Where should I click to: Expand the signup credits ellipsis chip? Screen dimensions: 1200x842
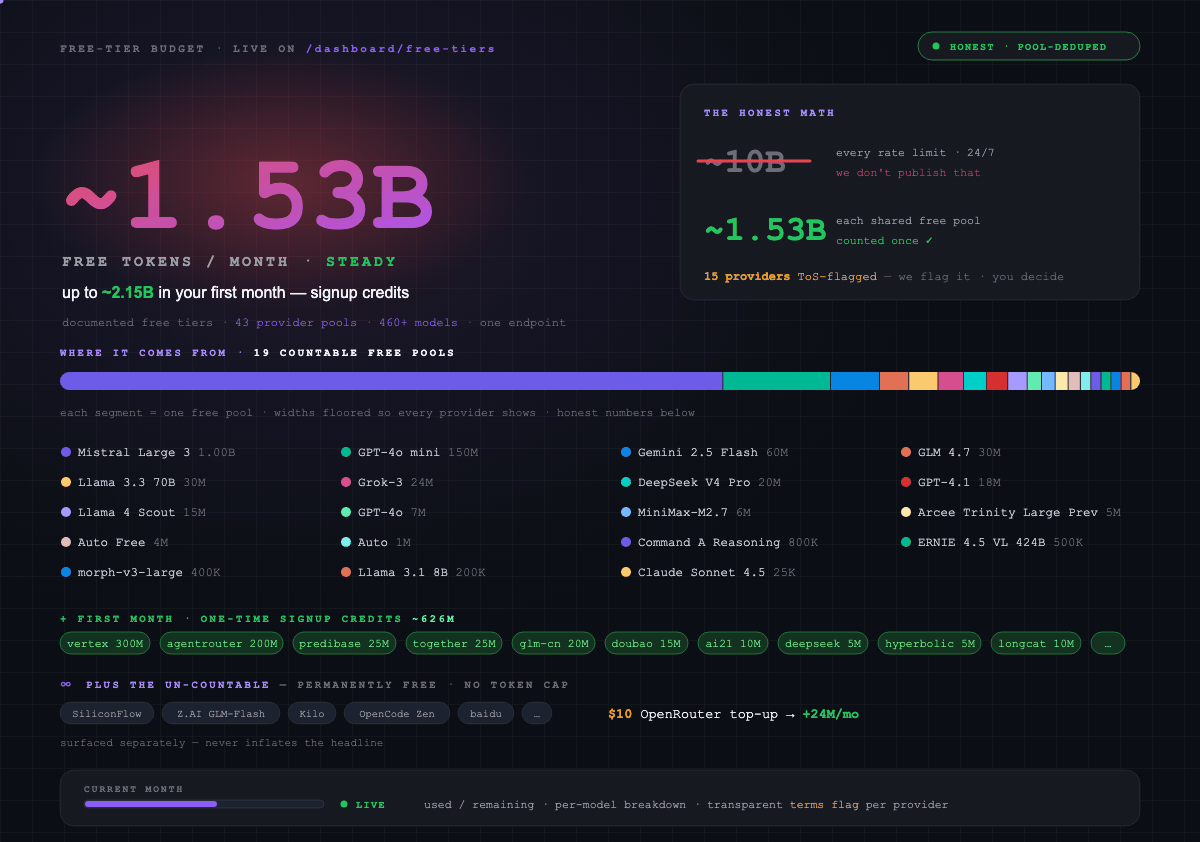pyautogui.click(x=1108, y=643)
